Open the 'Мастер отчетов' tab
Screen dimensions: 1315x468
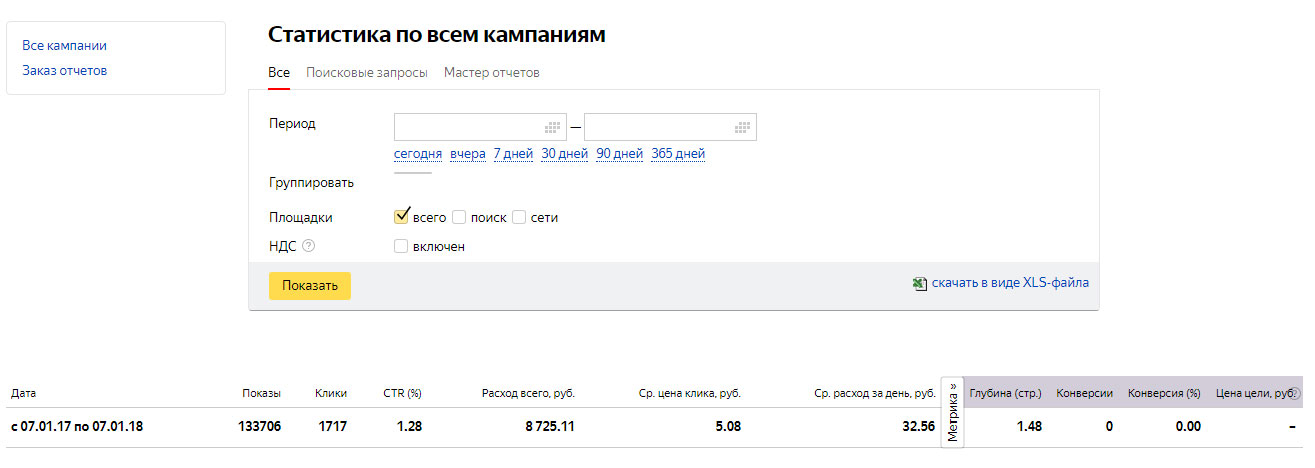(x=492, y=73)
